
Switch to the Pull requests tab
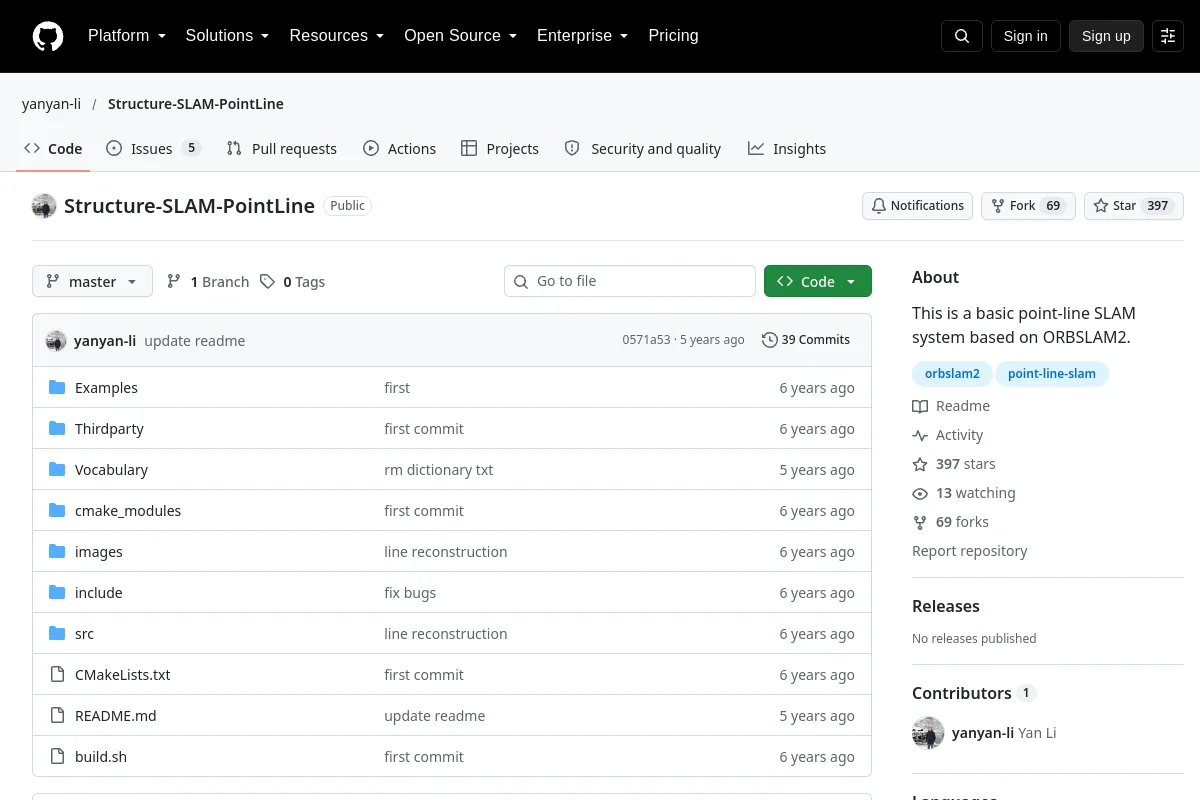coord(281,149)
